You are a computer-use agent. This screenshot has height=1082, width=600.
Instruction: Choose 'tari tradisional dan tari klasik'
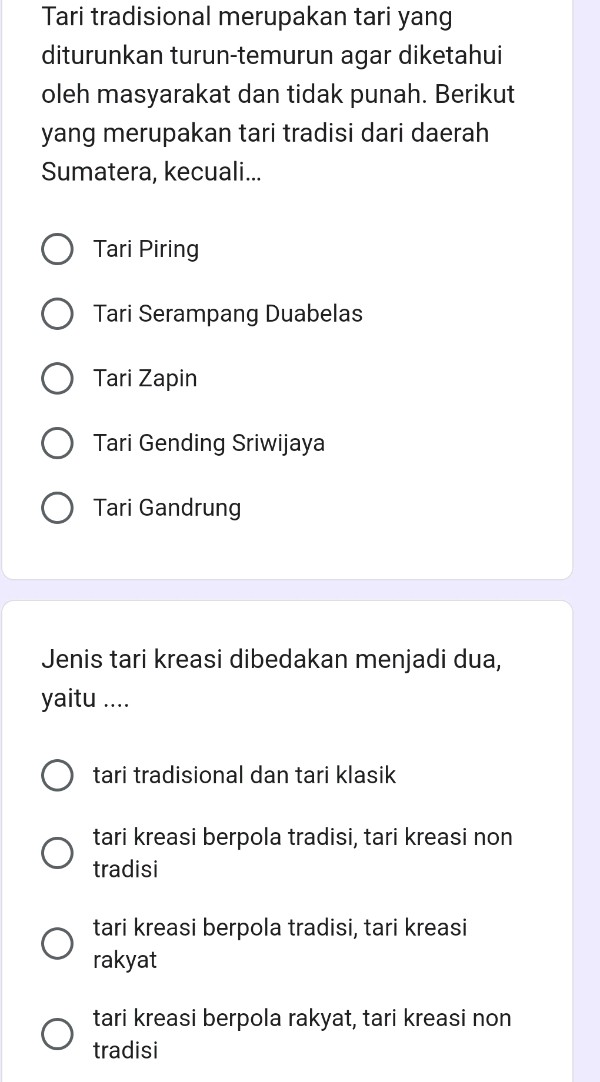click(57, 775)
